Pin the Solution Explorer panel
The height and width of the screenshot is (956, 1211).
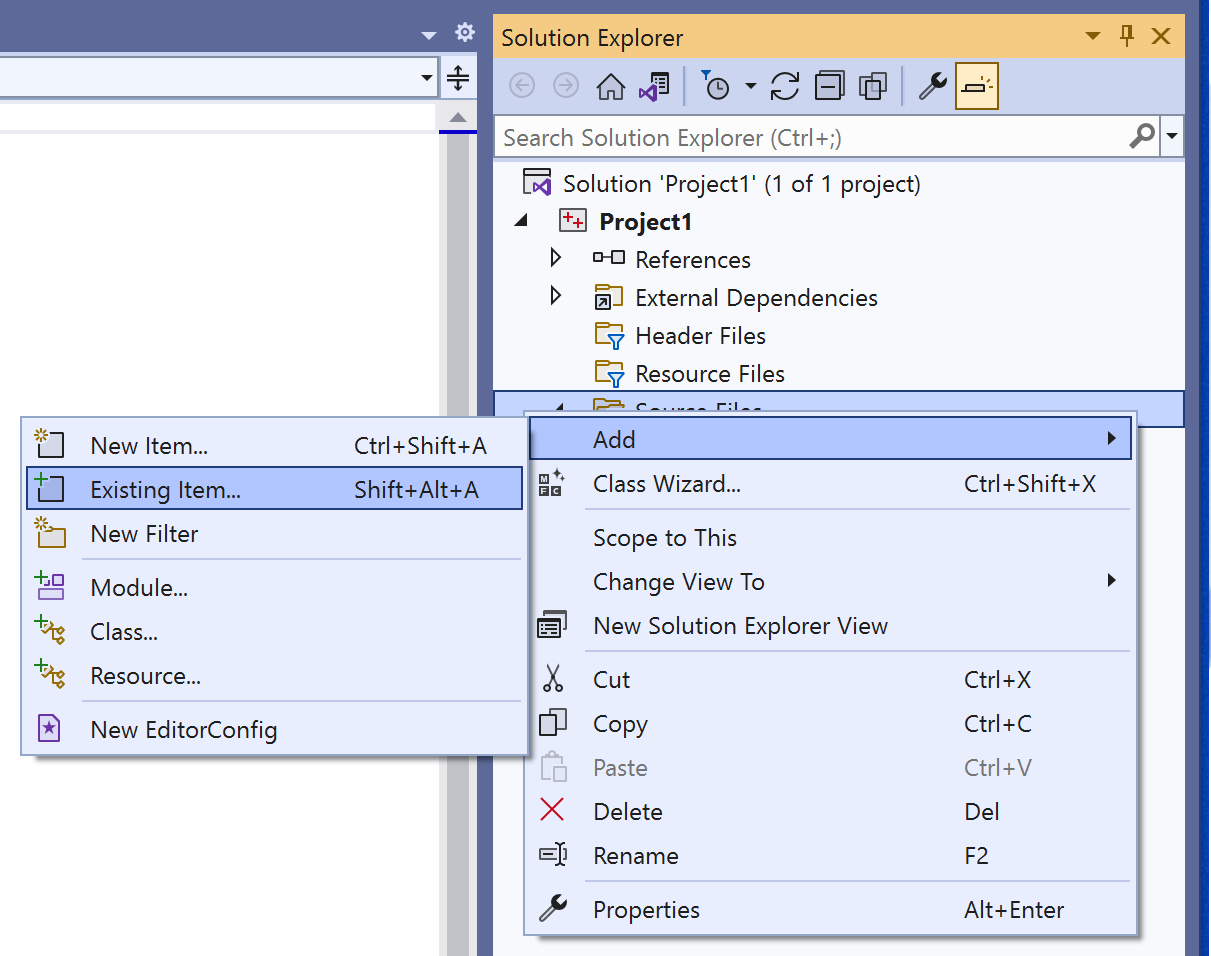click(1127, 37)
